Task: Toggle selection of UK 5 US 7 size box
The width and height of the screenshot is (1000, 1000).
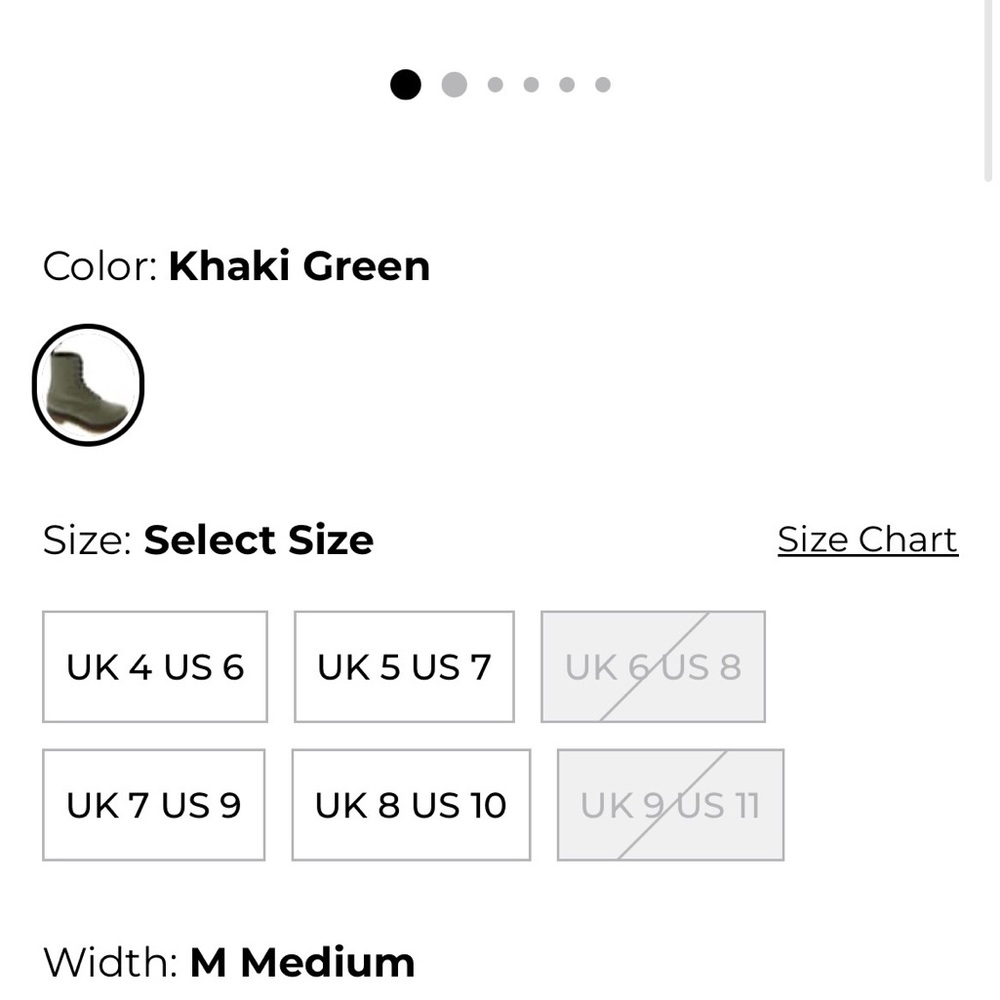Action: tap(403, 666)
